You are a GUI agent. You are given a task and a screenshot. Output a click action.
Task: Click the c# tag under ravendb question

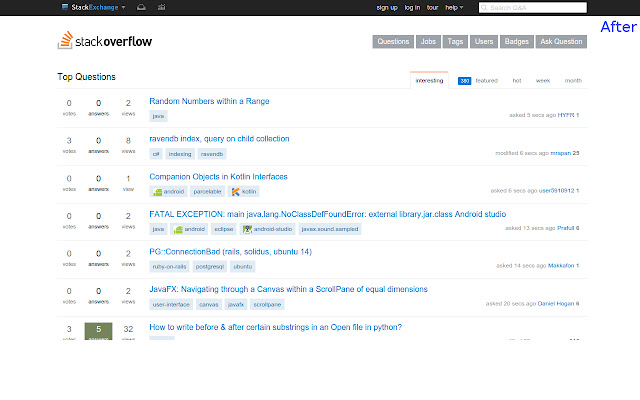(x=156, y=154)
